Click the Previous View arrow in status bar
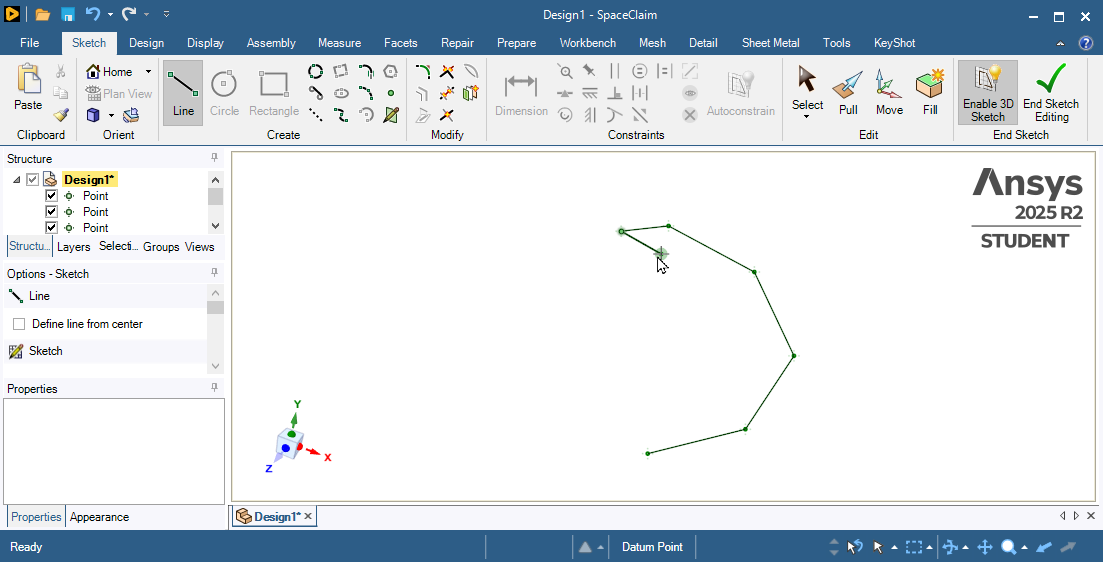This screenshot has height=562, width=1103. tap(1045, 547)
